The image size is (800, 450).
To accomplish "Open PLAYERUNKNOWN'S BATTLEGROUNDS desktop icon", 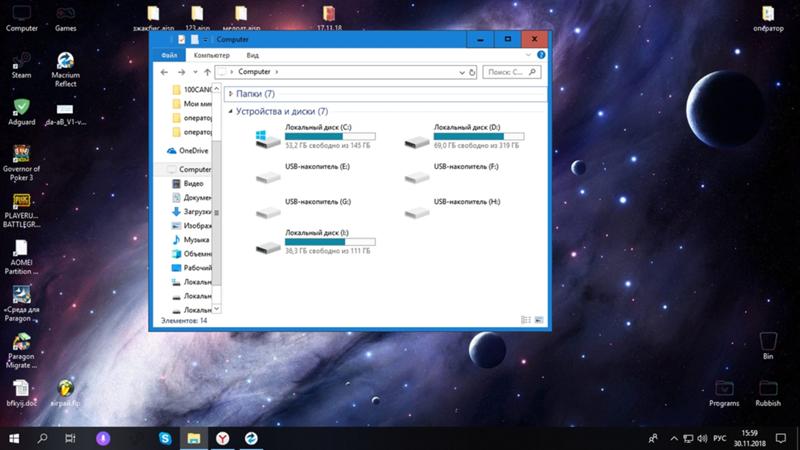I will click(21, 210).
